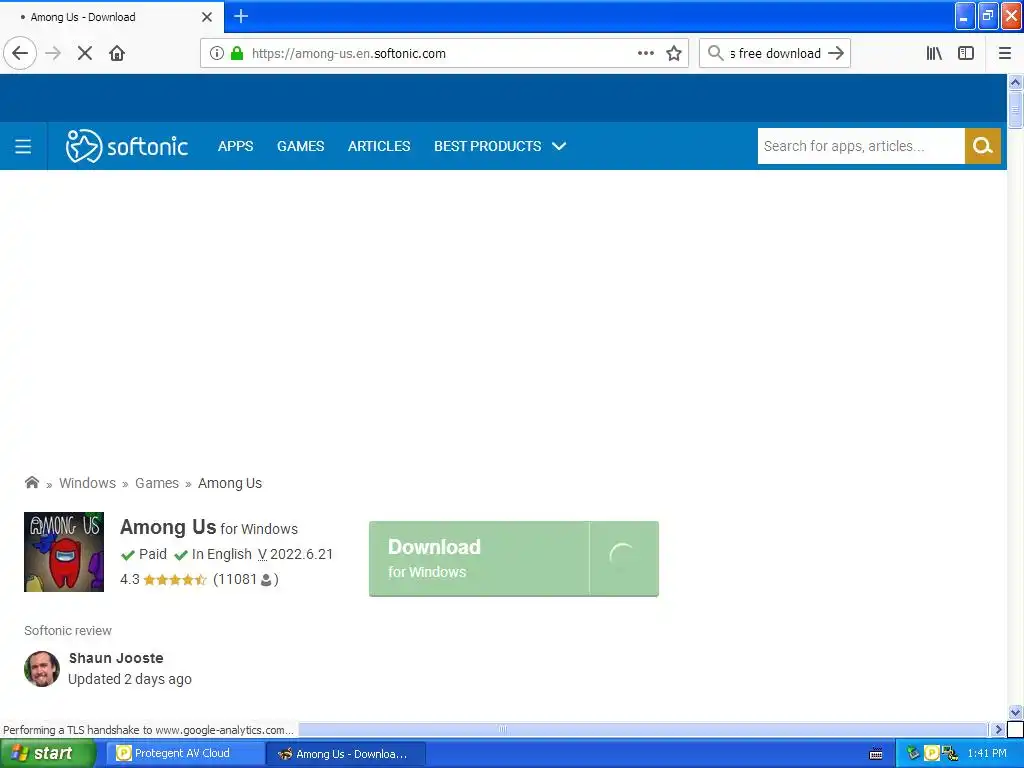This screenshot has width=1024, height=768.
Task: Open the Windows start button
Action: [47, 753]
